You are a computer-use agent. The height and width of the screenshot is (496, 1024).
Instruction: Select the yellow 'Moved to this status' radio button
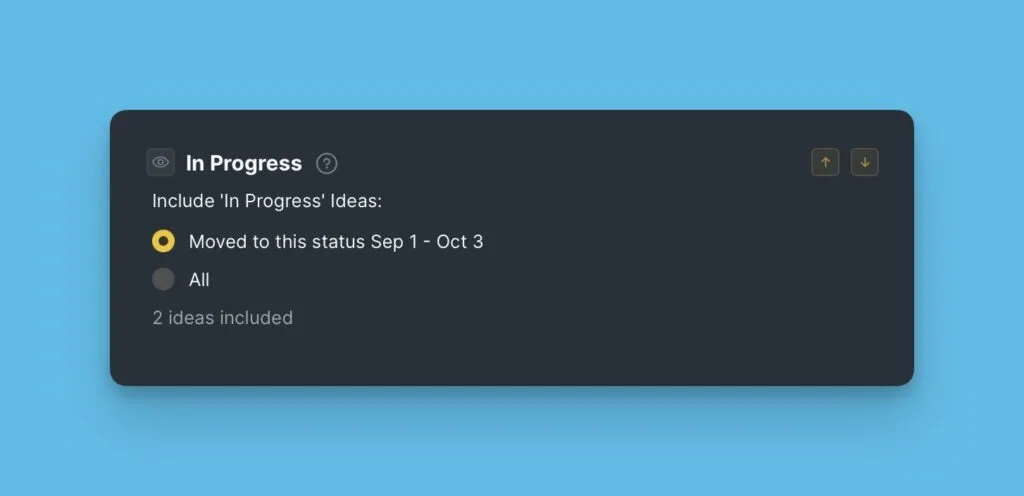click(x=163, y=241)
